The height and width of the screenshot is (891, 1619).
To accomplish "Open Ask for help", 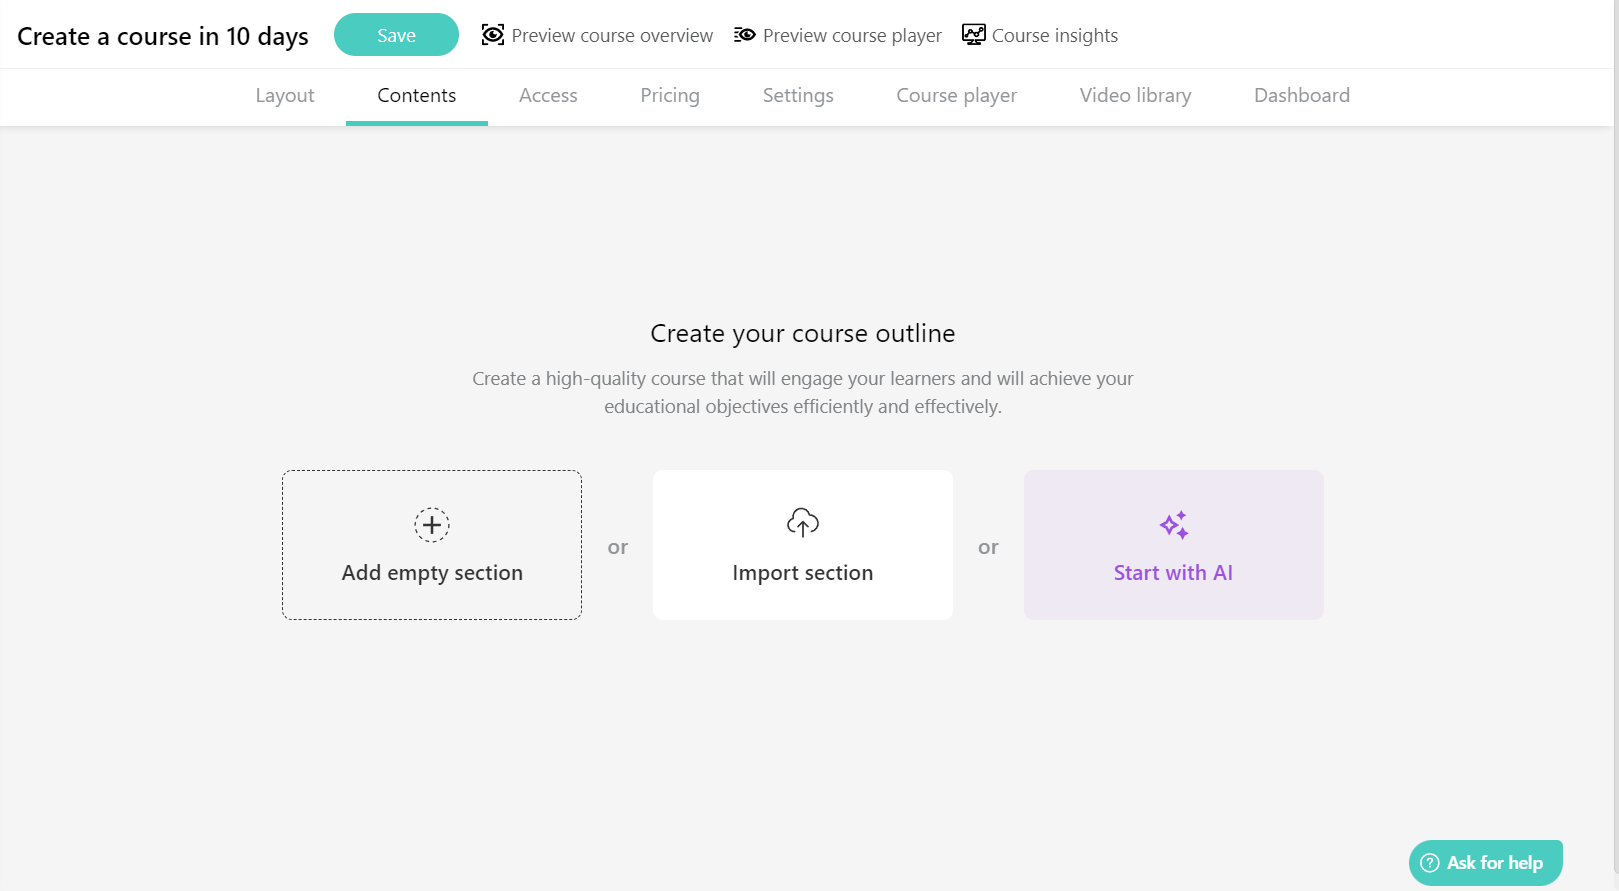I will (1486, 862).
